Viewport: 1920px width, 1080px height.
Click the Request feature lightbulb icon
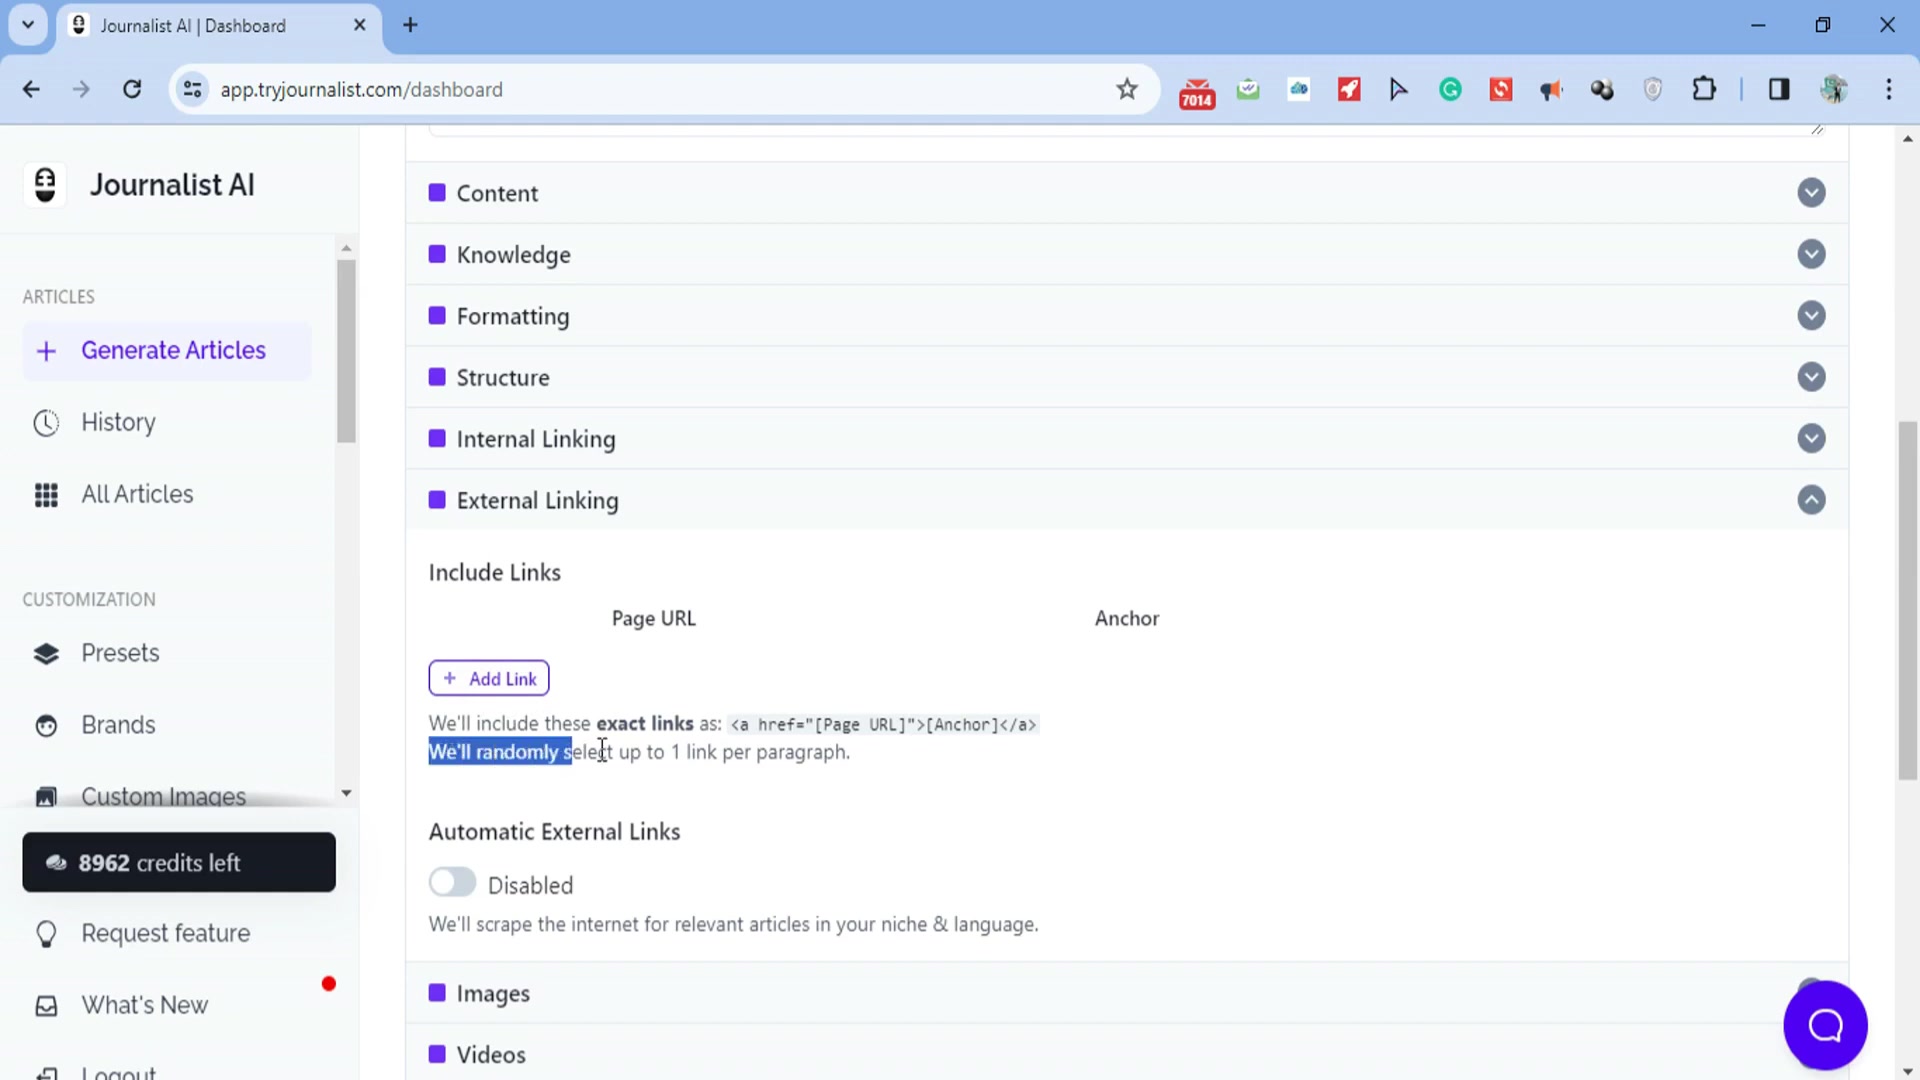(x=46, y=934)
